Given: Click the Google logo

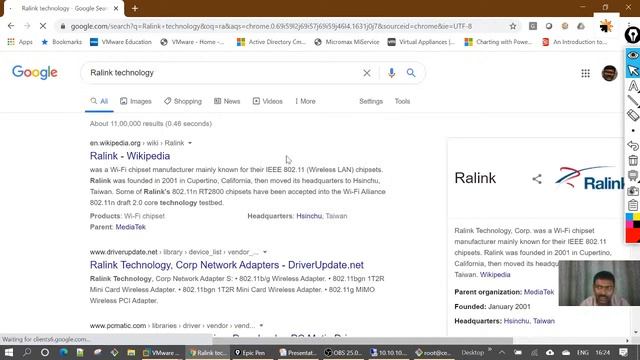Looking at the screenshot, I should (x=35, y=73).
